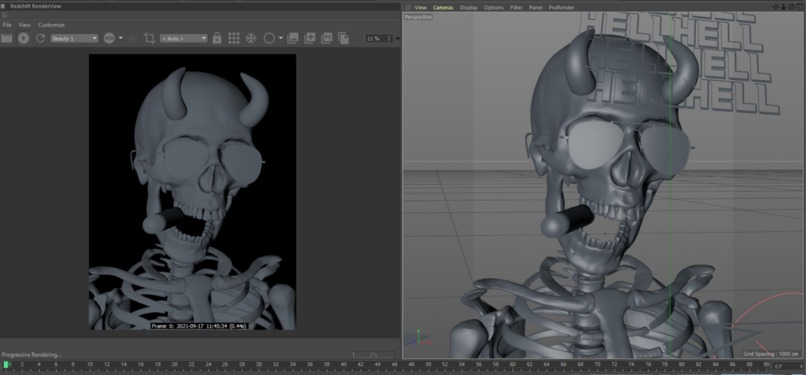Expand arrow beside the circle icon
This screenshot has width=806, height=375.
pyautogui.click(x=281, y=38)
